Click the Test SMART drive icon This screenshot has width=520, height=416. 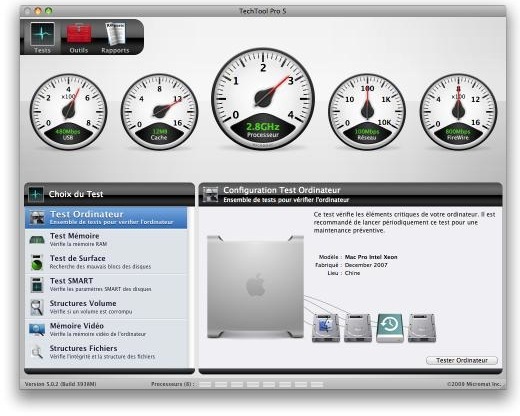tap(37, 285)
